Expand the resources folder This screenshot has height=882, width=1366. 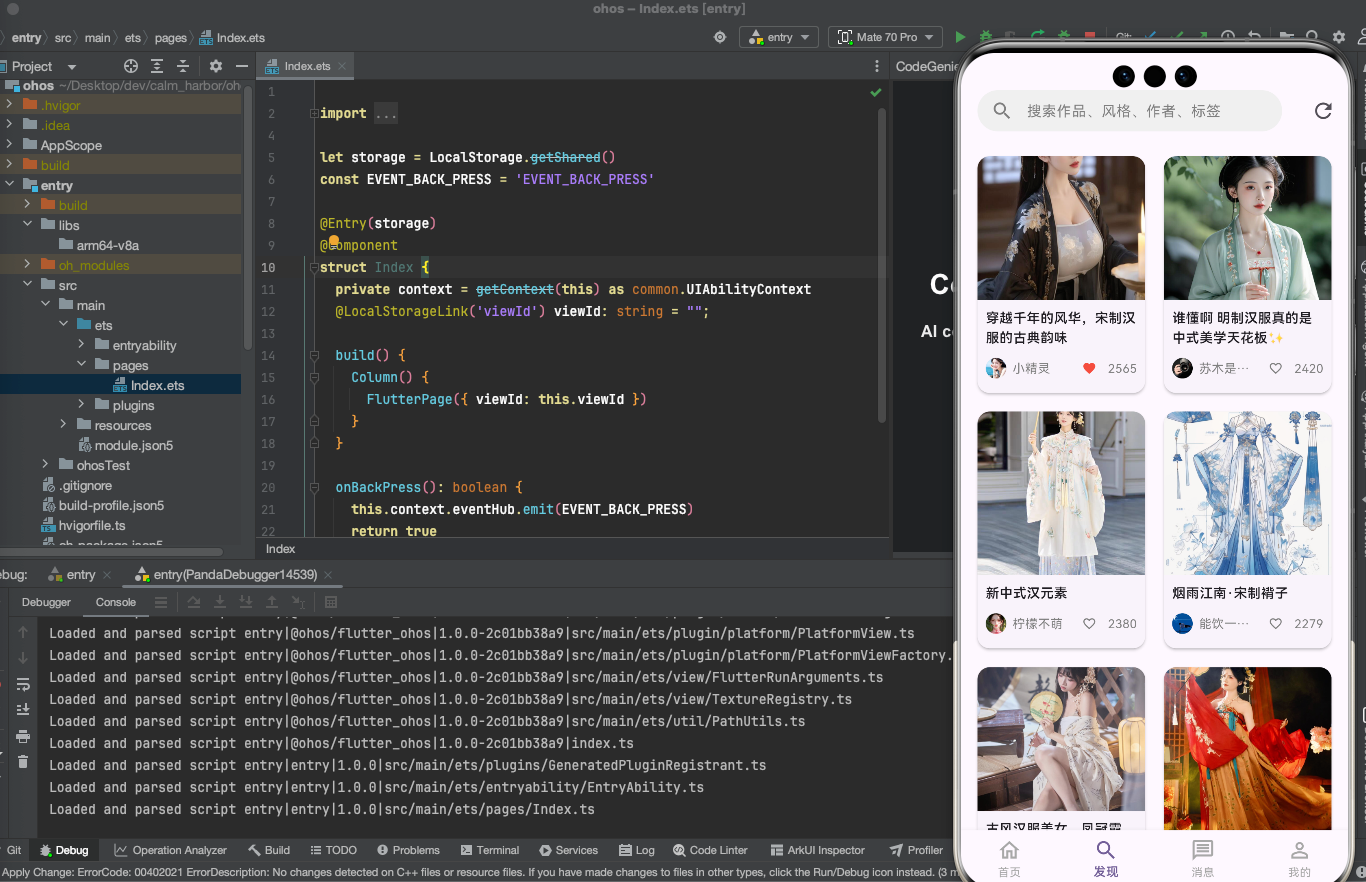(x=64, y=425)
